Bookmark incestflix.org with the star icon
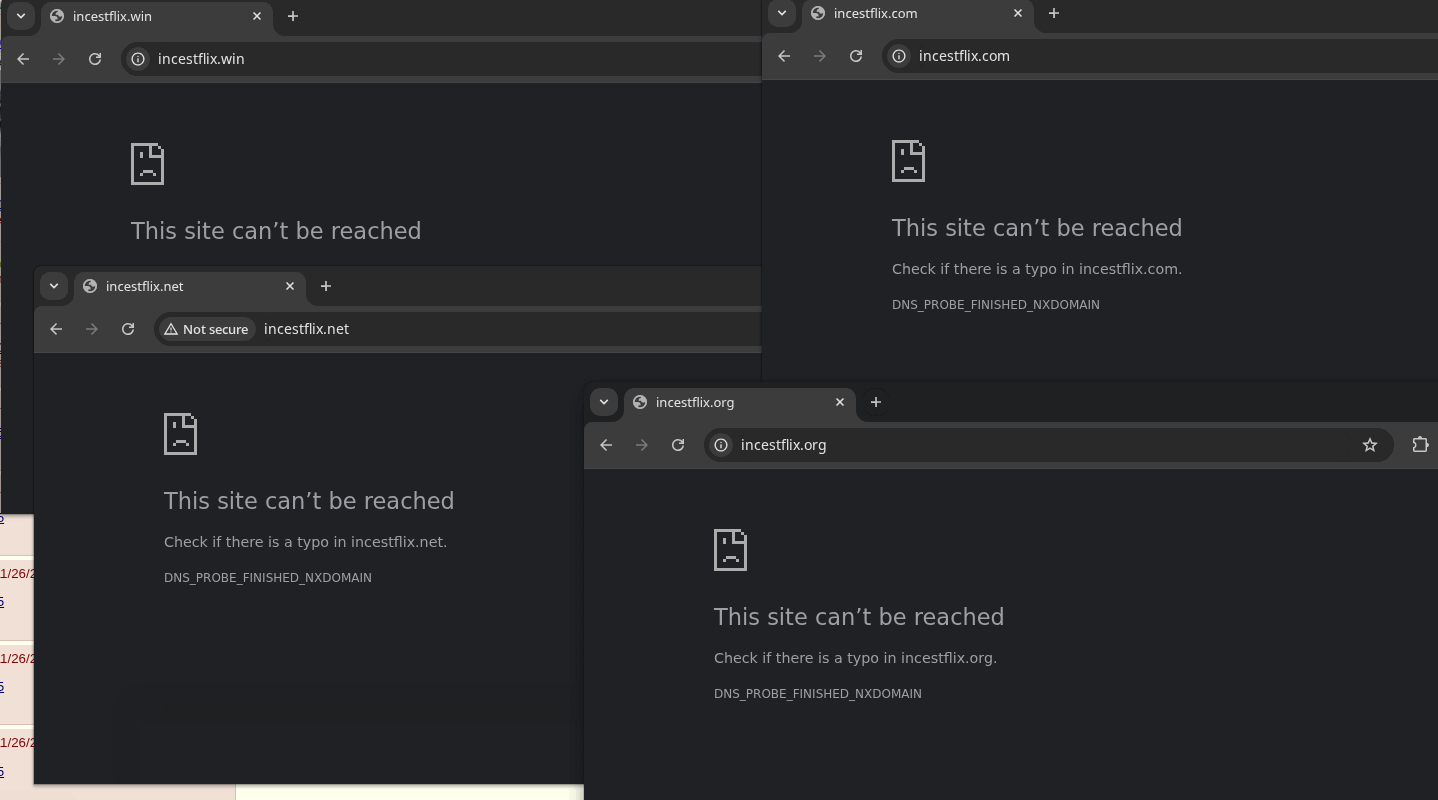 pyautogui.click(x=1370, y=445)
